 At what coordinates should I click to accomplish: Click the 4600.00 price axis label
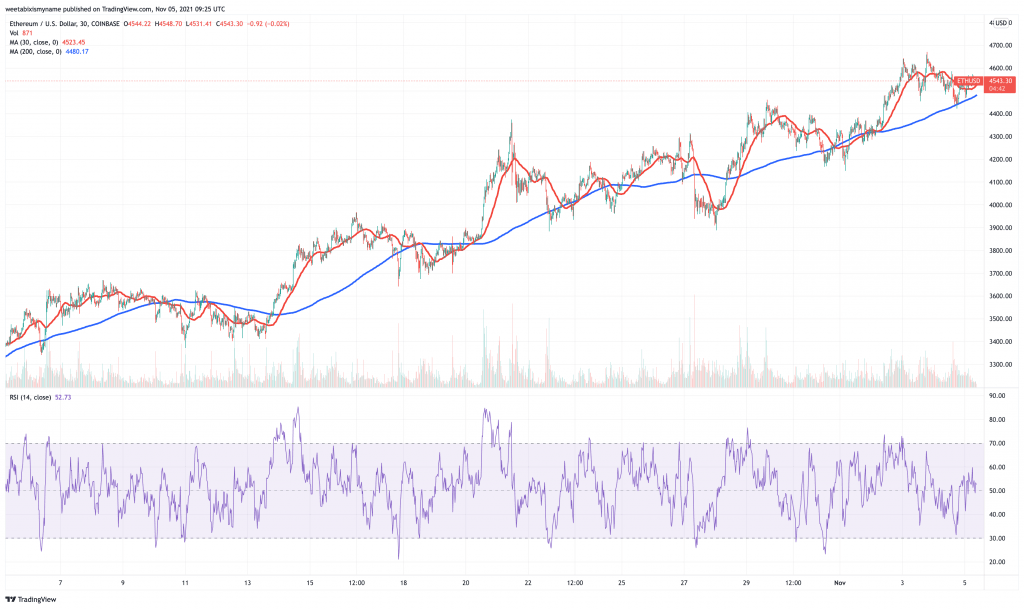click(x=1000, y=69)
